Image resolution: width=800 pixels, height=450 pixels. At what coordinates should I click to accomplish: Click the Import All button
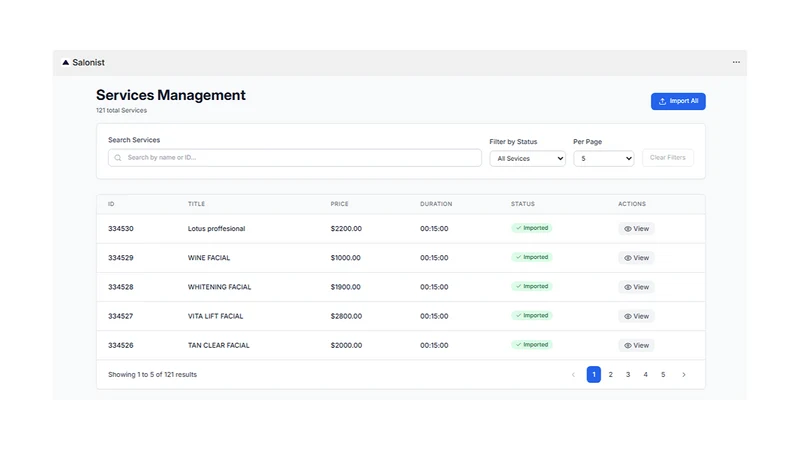point(678,101)
